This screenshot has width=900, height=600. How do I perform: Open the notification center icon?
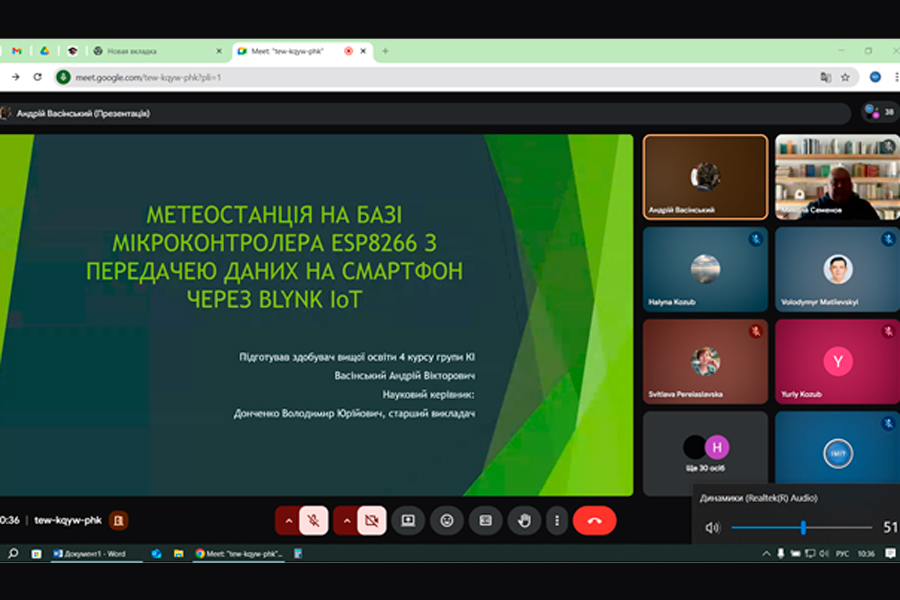[x=890, y=553]
